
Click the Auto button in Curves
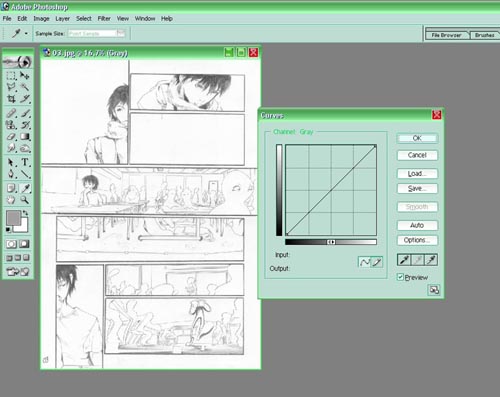point(417,225)
